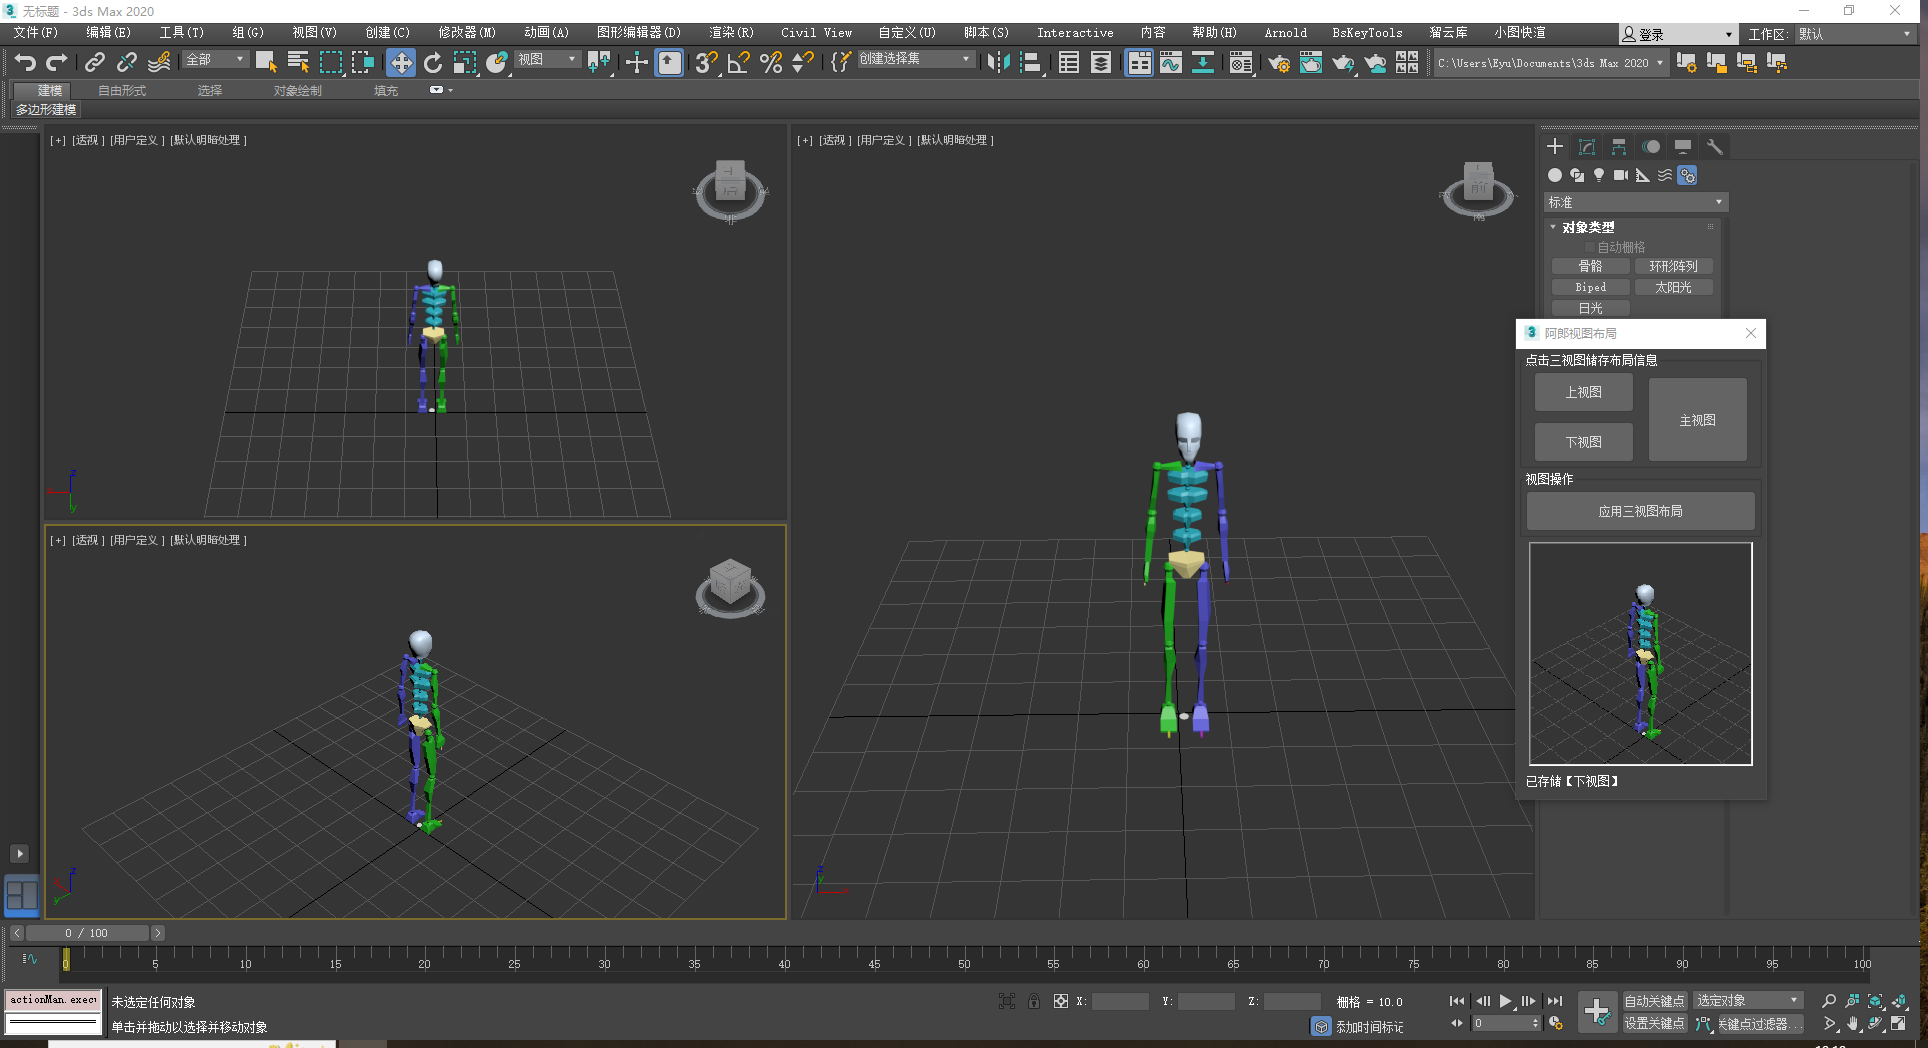This screenshot has width=1928, height=1048.
Task: Toggle angle snap in main toolbar
Action: [x=738, y=63]
